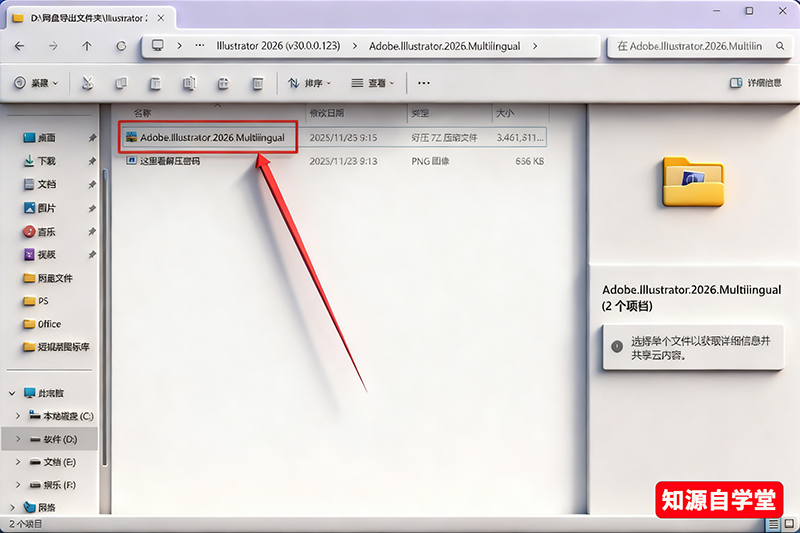Open the 新建 new item dropdown
800x533 pixels.
(x=36, y=83)
